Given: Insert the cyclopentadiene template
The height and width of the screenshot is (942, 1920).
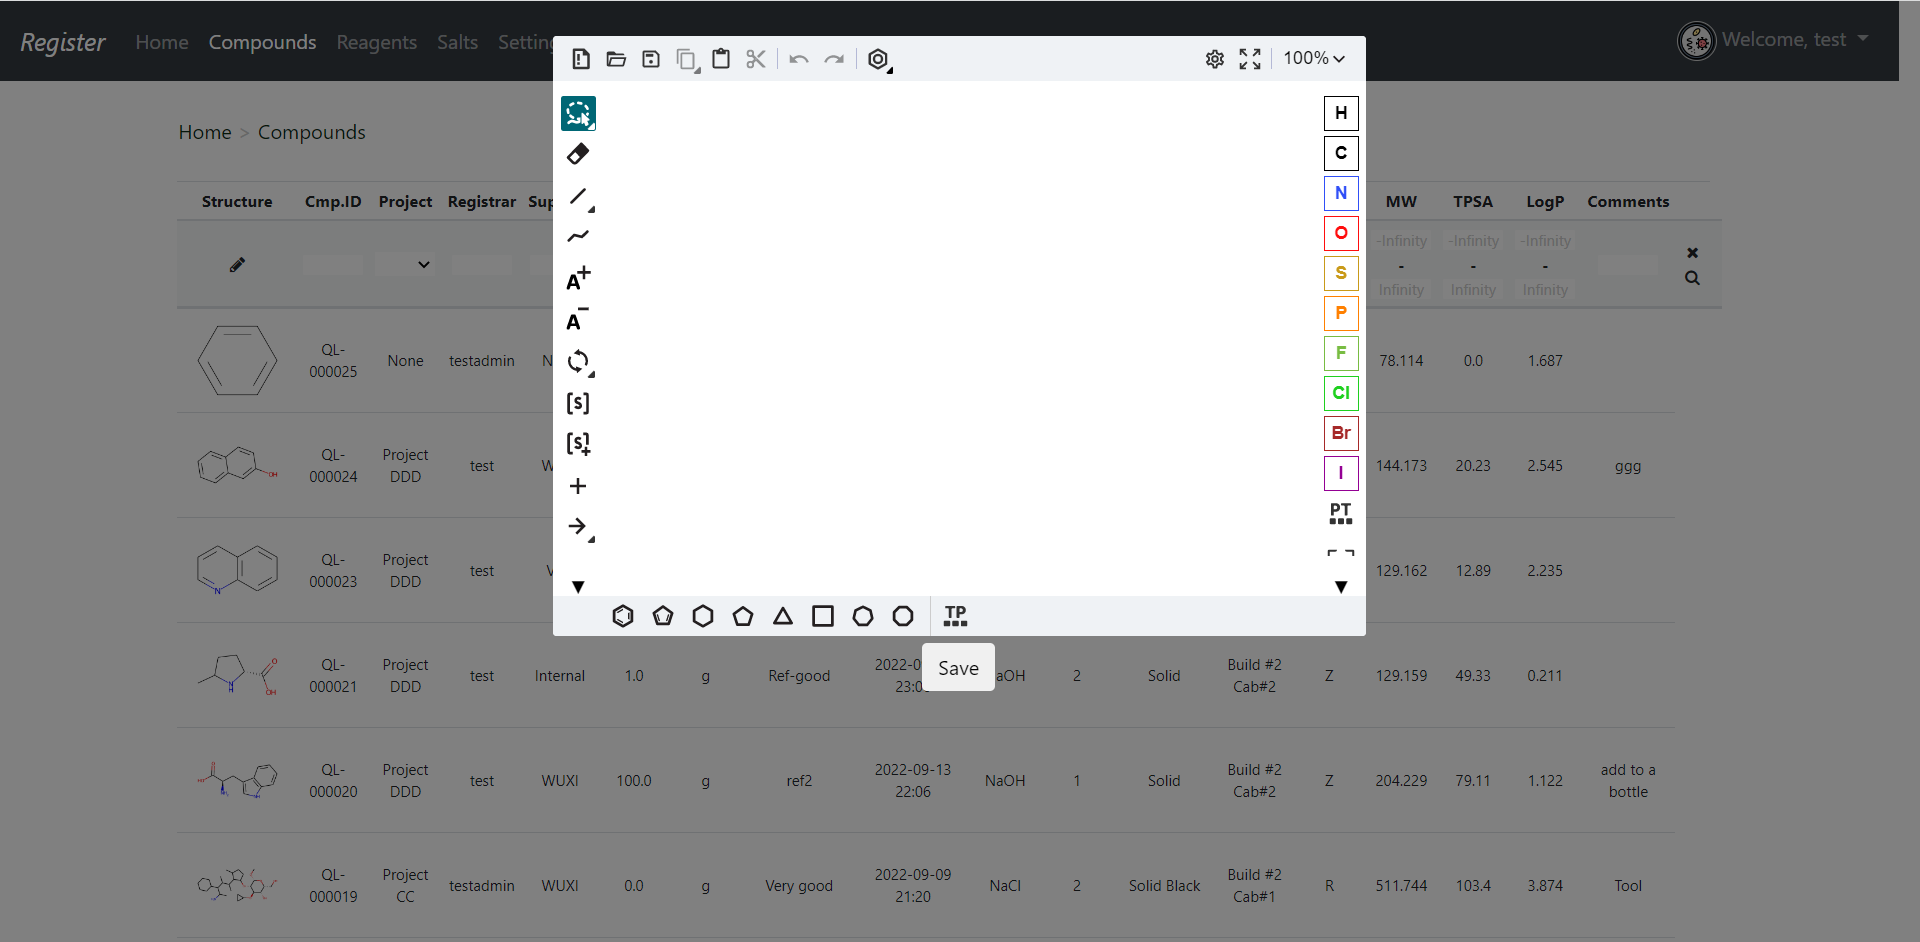Looking at the screenshot, I should point(663,616).
